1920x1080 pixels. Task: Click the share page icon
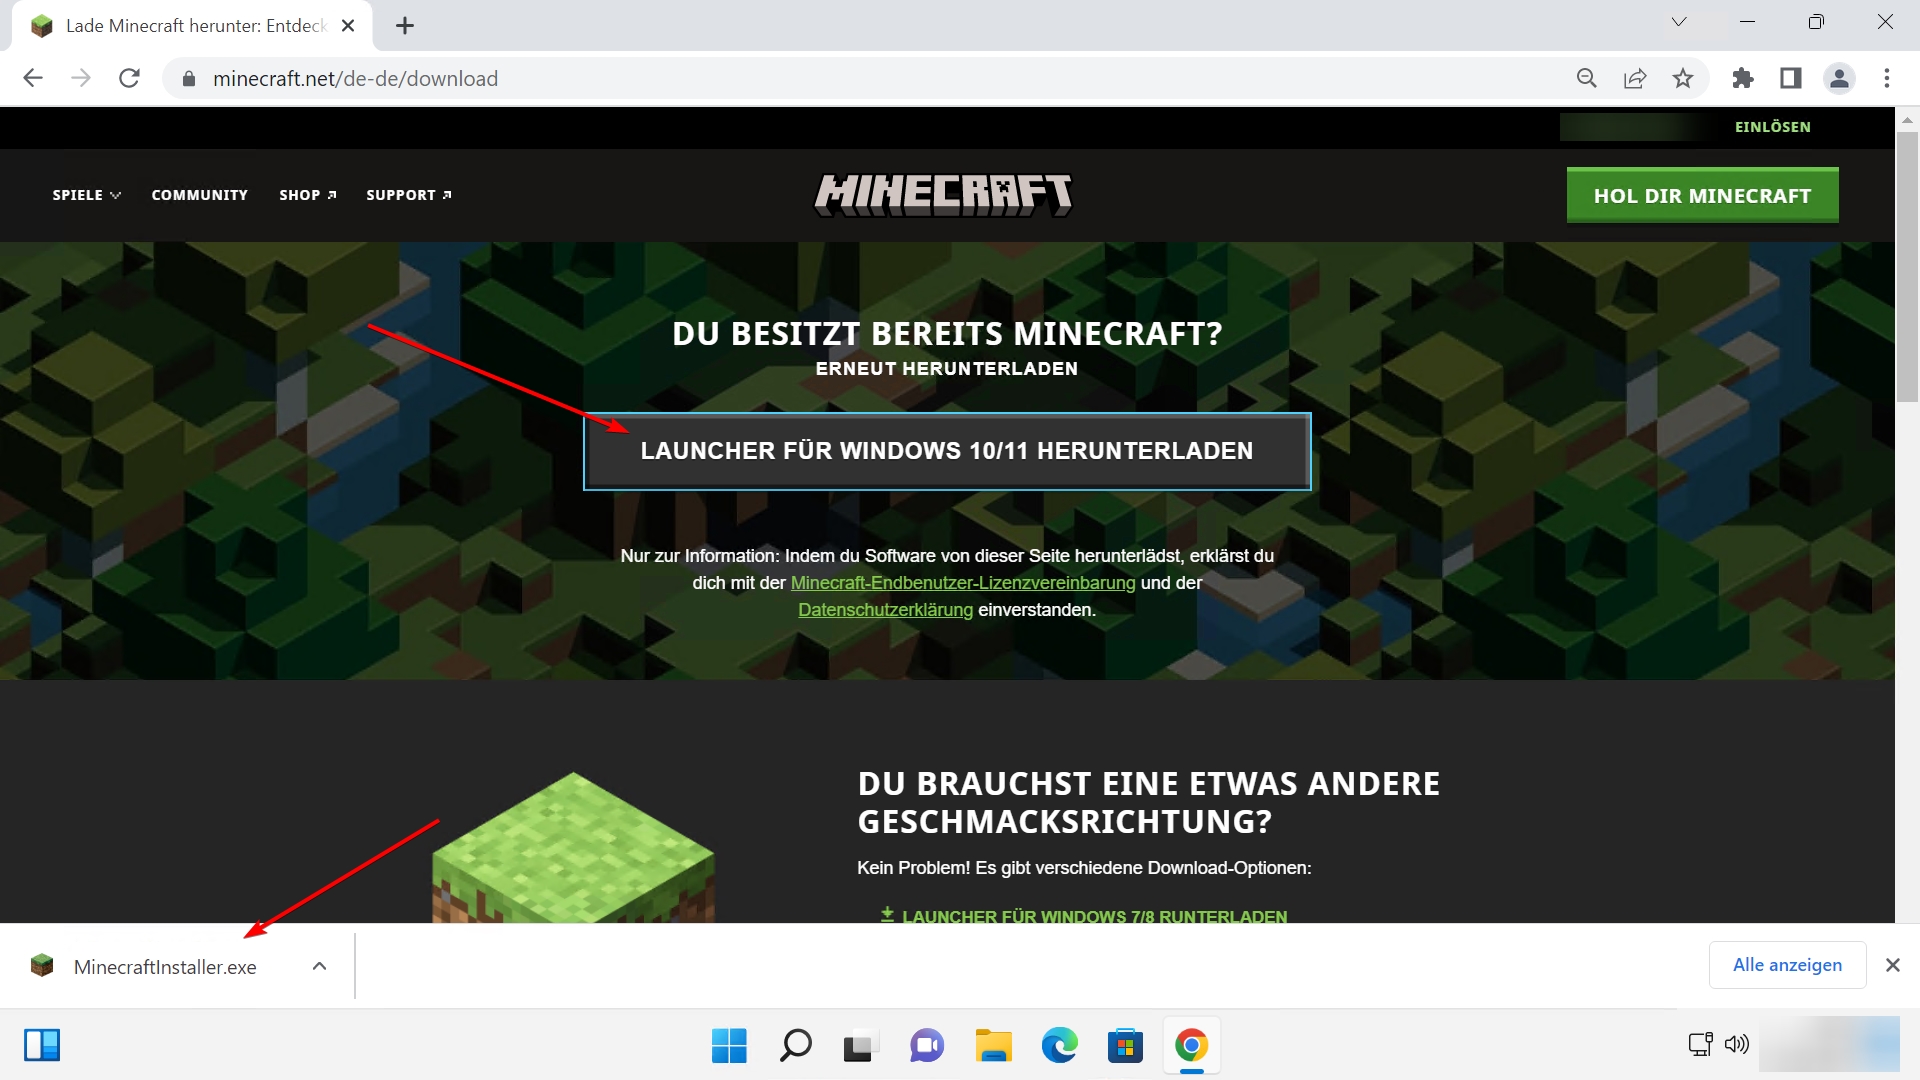(x=1635, y=78)
